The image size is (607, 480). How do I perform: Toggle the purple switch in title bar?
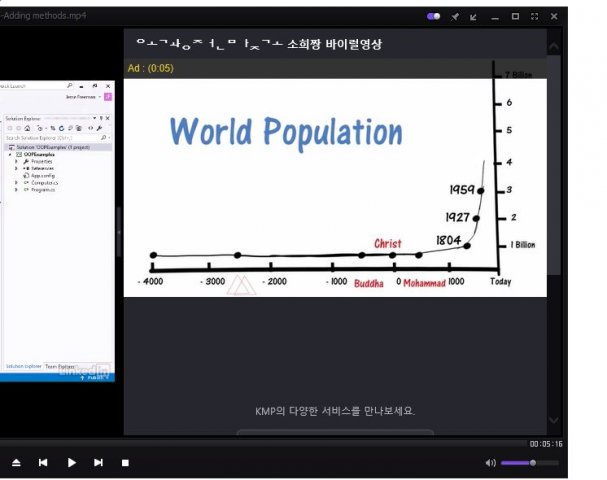[x=433, y=16]
